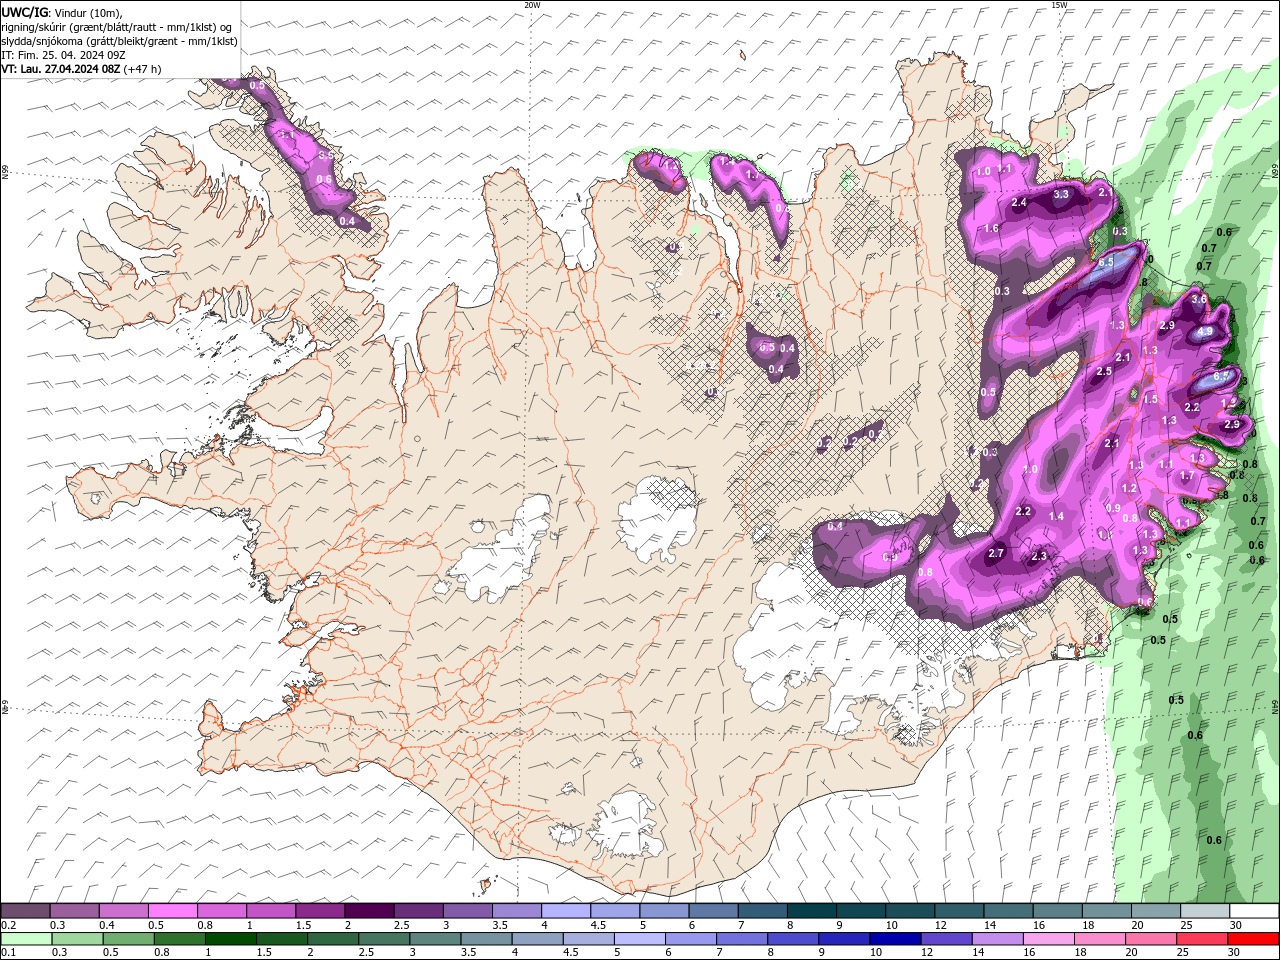Click the '15W' longitude label

click(1059, 5)
